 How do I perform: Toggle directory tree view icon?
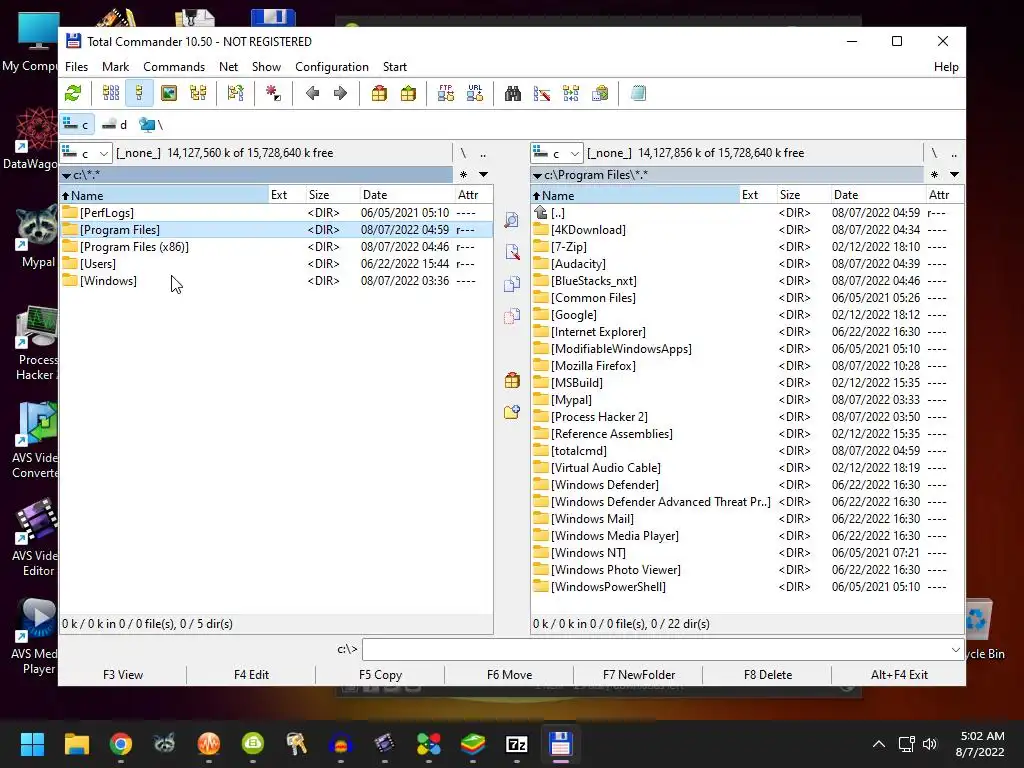(x=198, y=93)
